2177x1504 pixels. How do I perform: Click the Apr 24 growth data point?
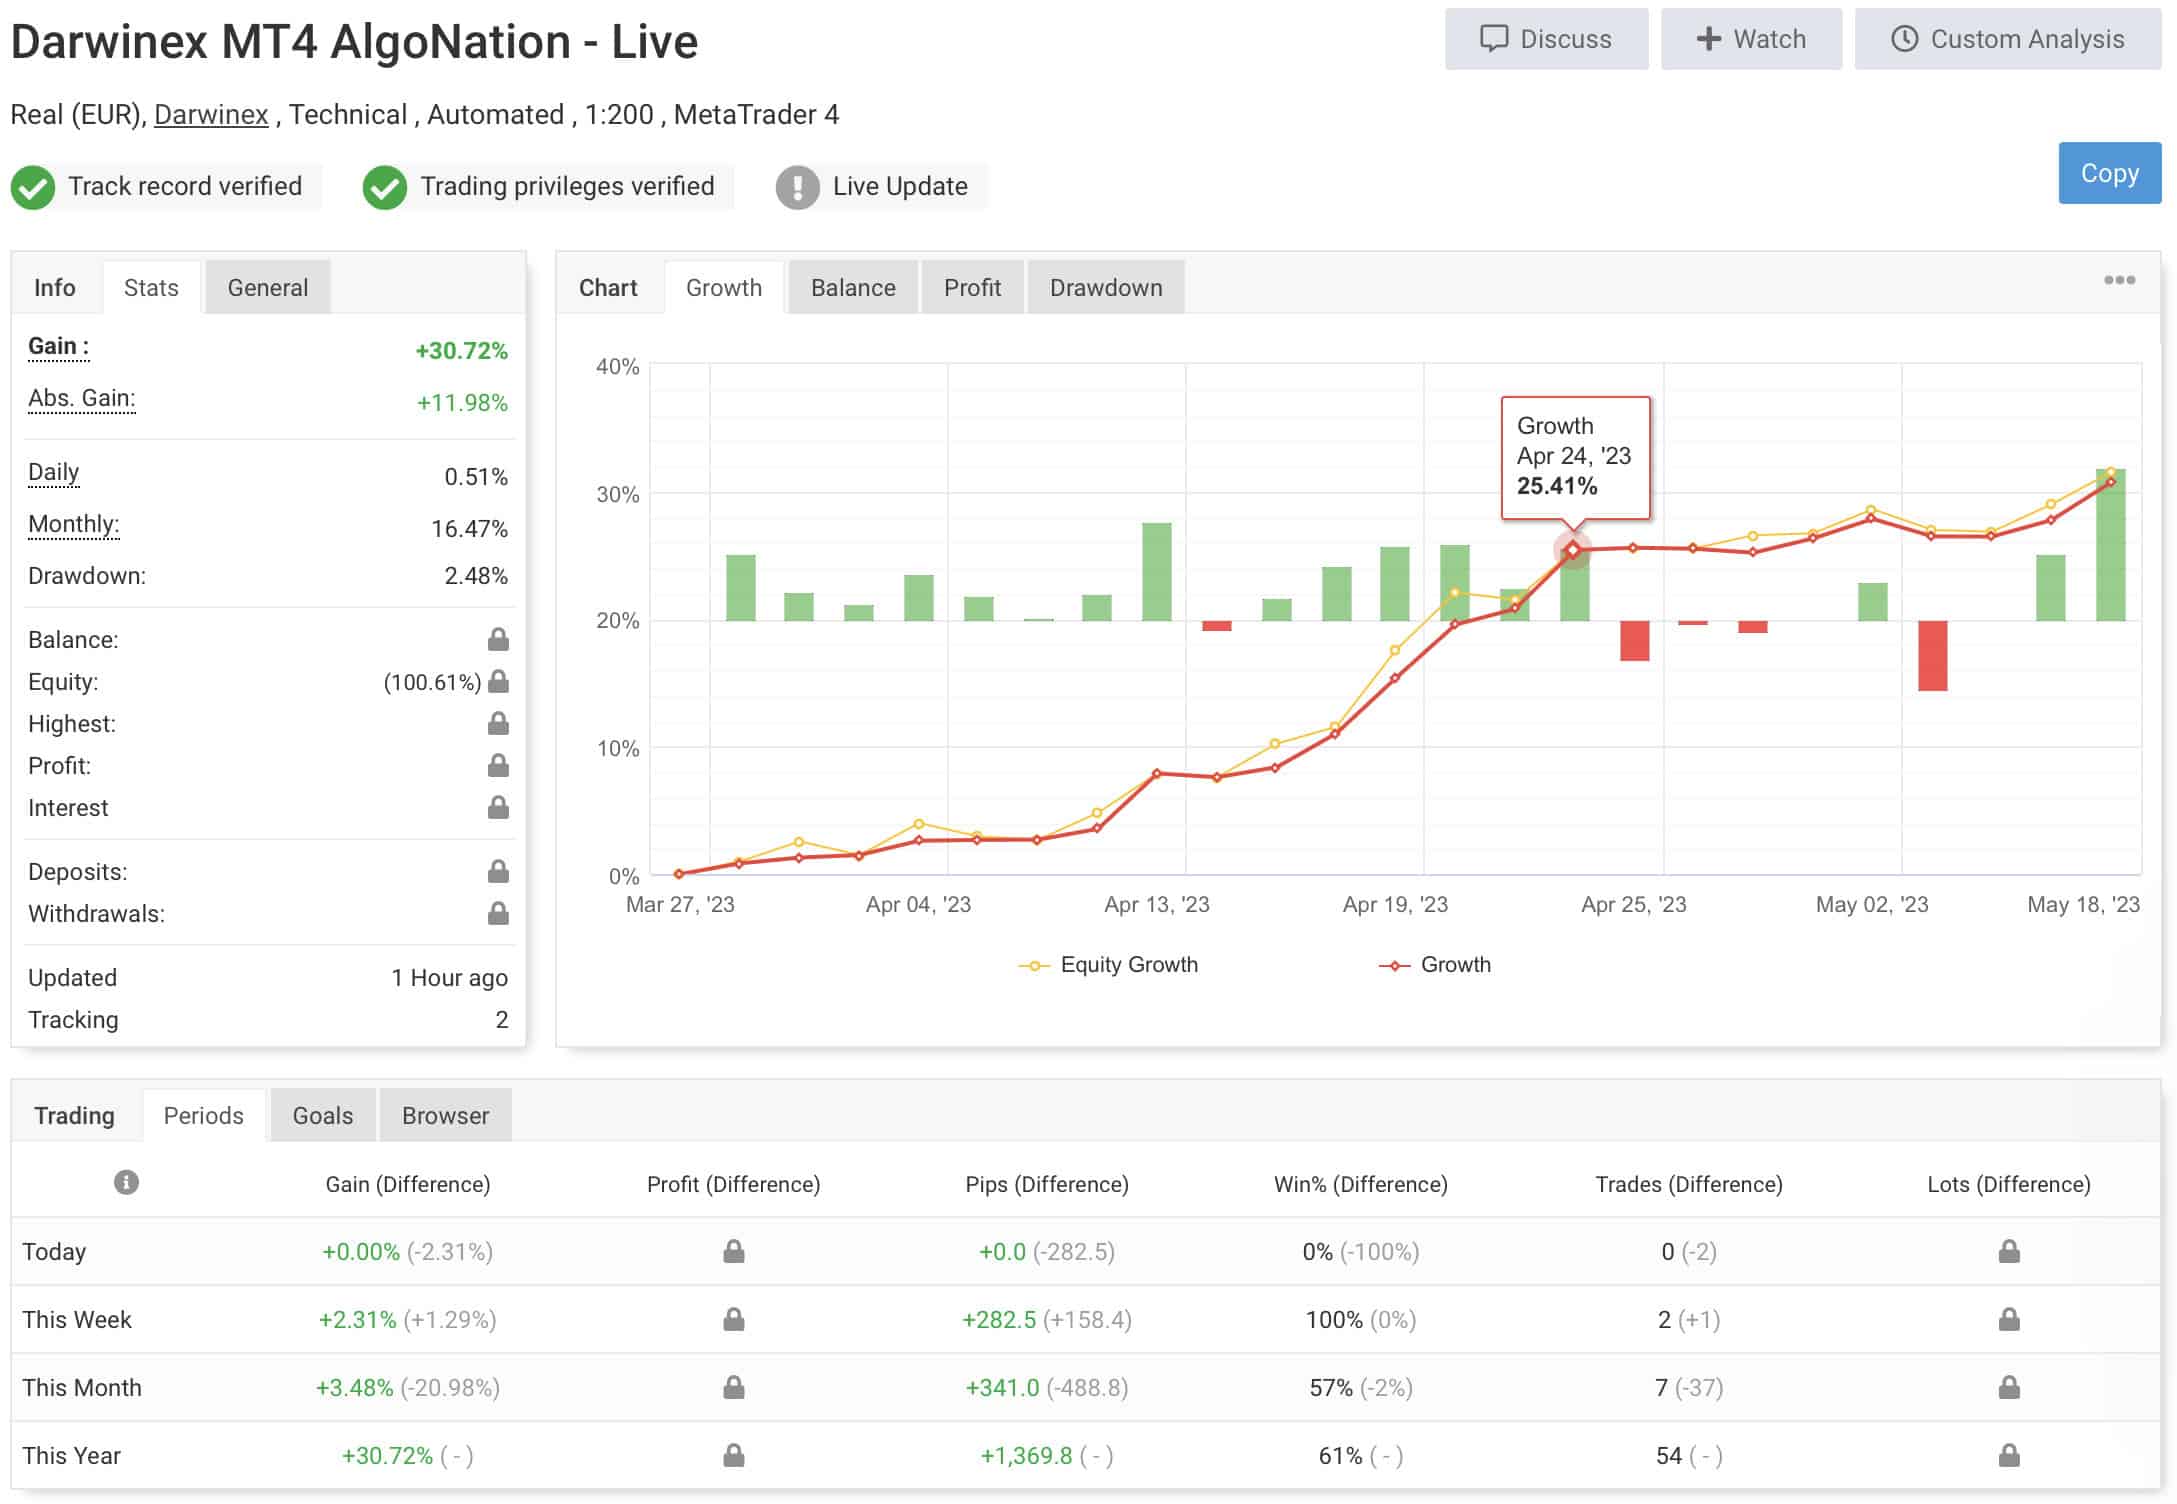click(1572, 550)
